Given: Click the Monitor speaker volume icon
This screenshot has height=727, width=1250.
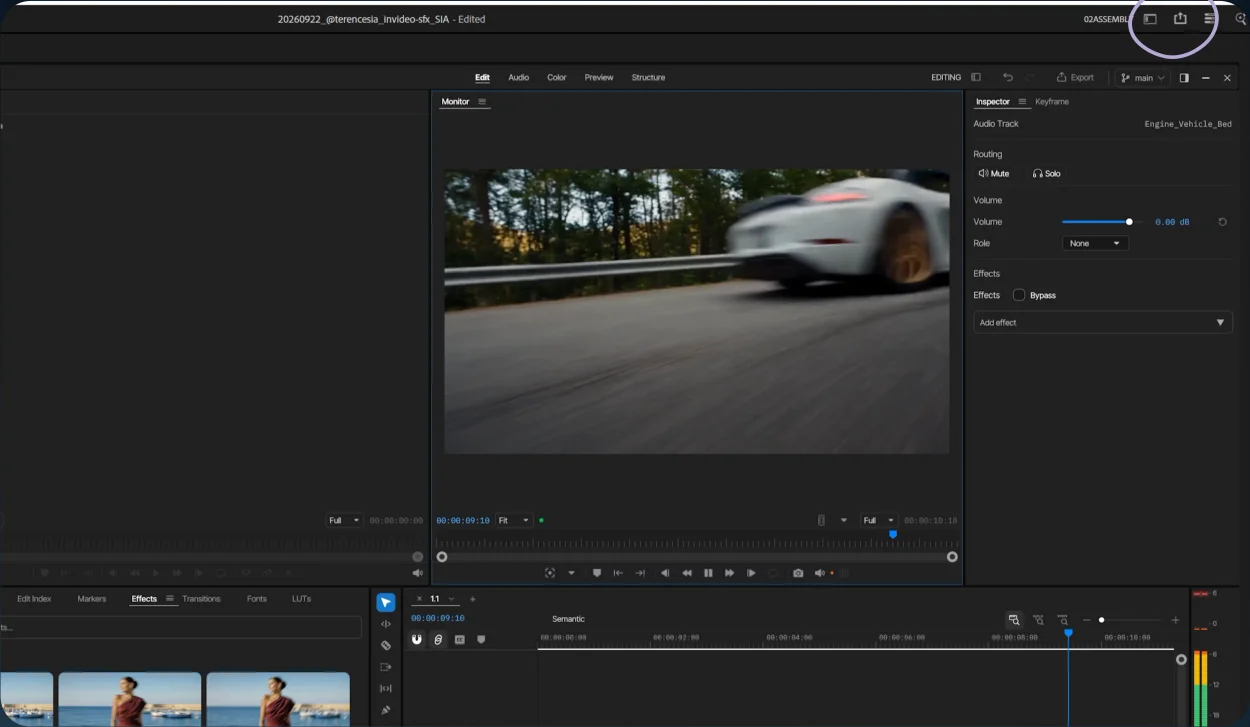Looking at the screenshot, I should pos(819,573).
